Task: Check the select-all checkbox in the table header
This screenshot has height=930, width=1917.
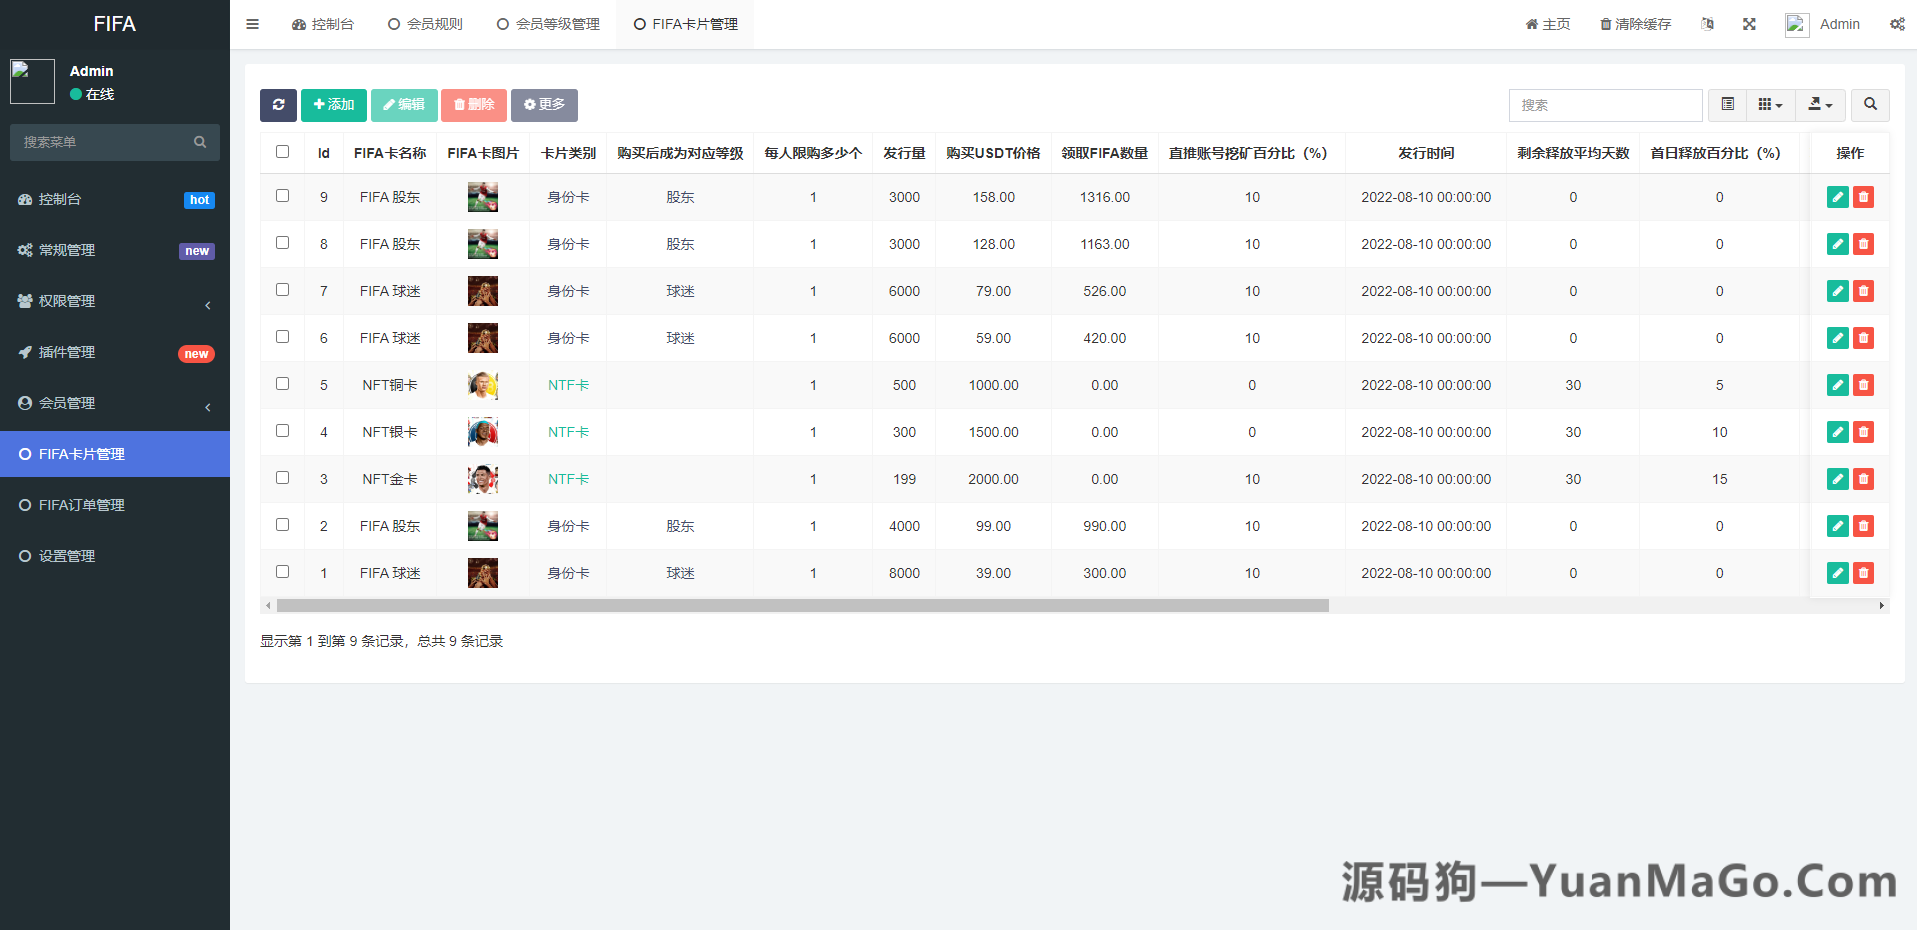Action: 282,151
